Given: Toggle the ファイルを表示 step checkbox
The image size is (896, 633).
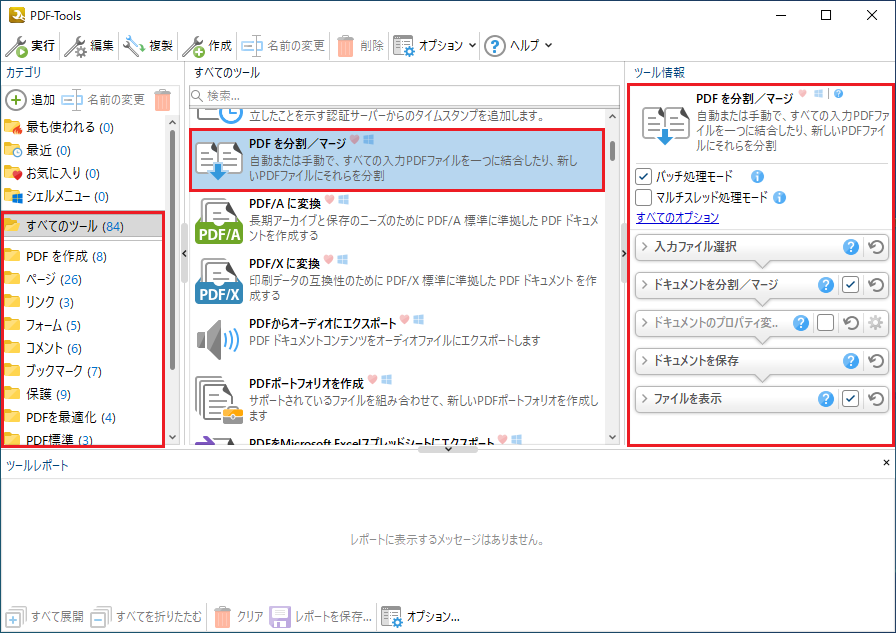Looking at the screenshot, I should coord(850,399).
